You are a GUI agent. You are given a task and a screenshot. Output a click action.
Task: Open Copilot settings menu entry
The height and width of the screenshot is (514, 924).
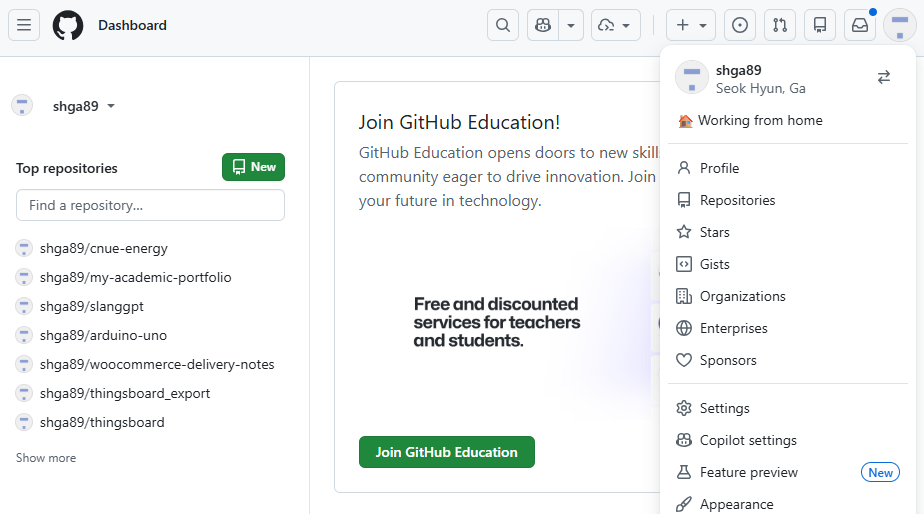point(787,440)
